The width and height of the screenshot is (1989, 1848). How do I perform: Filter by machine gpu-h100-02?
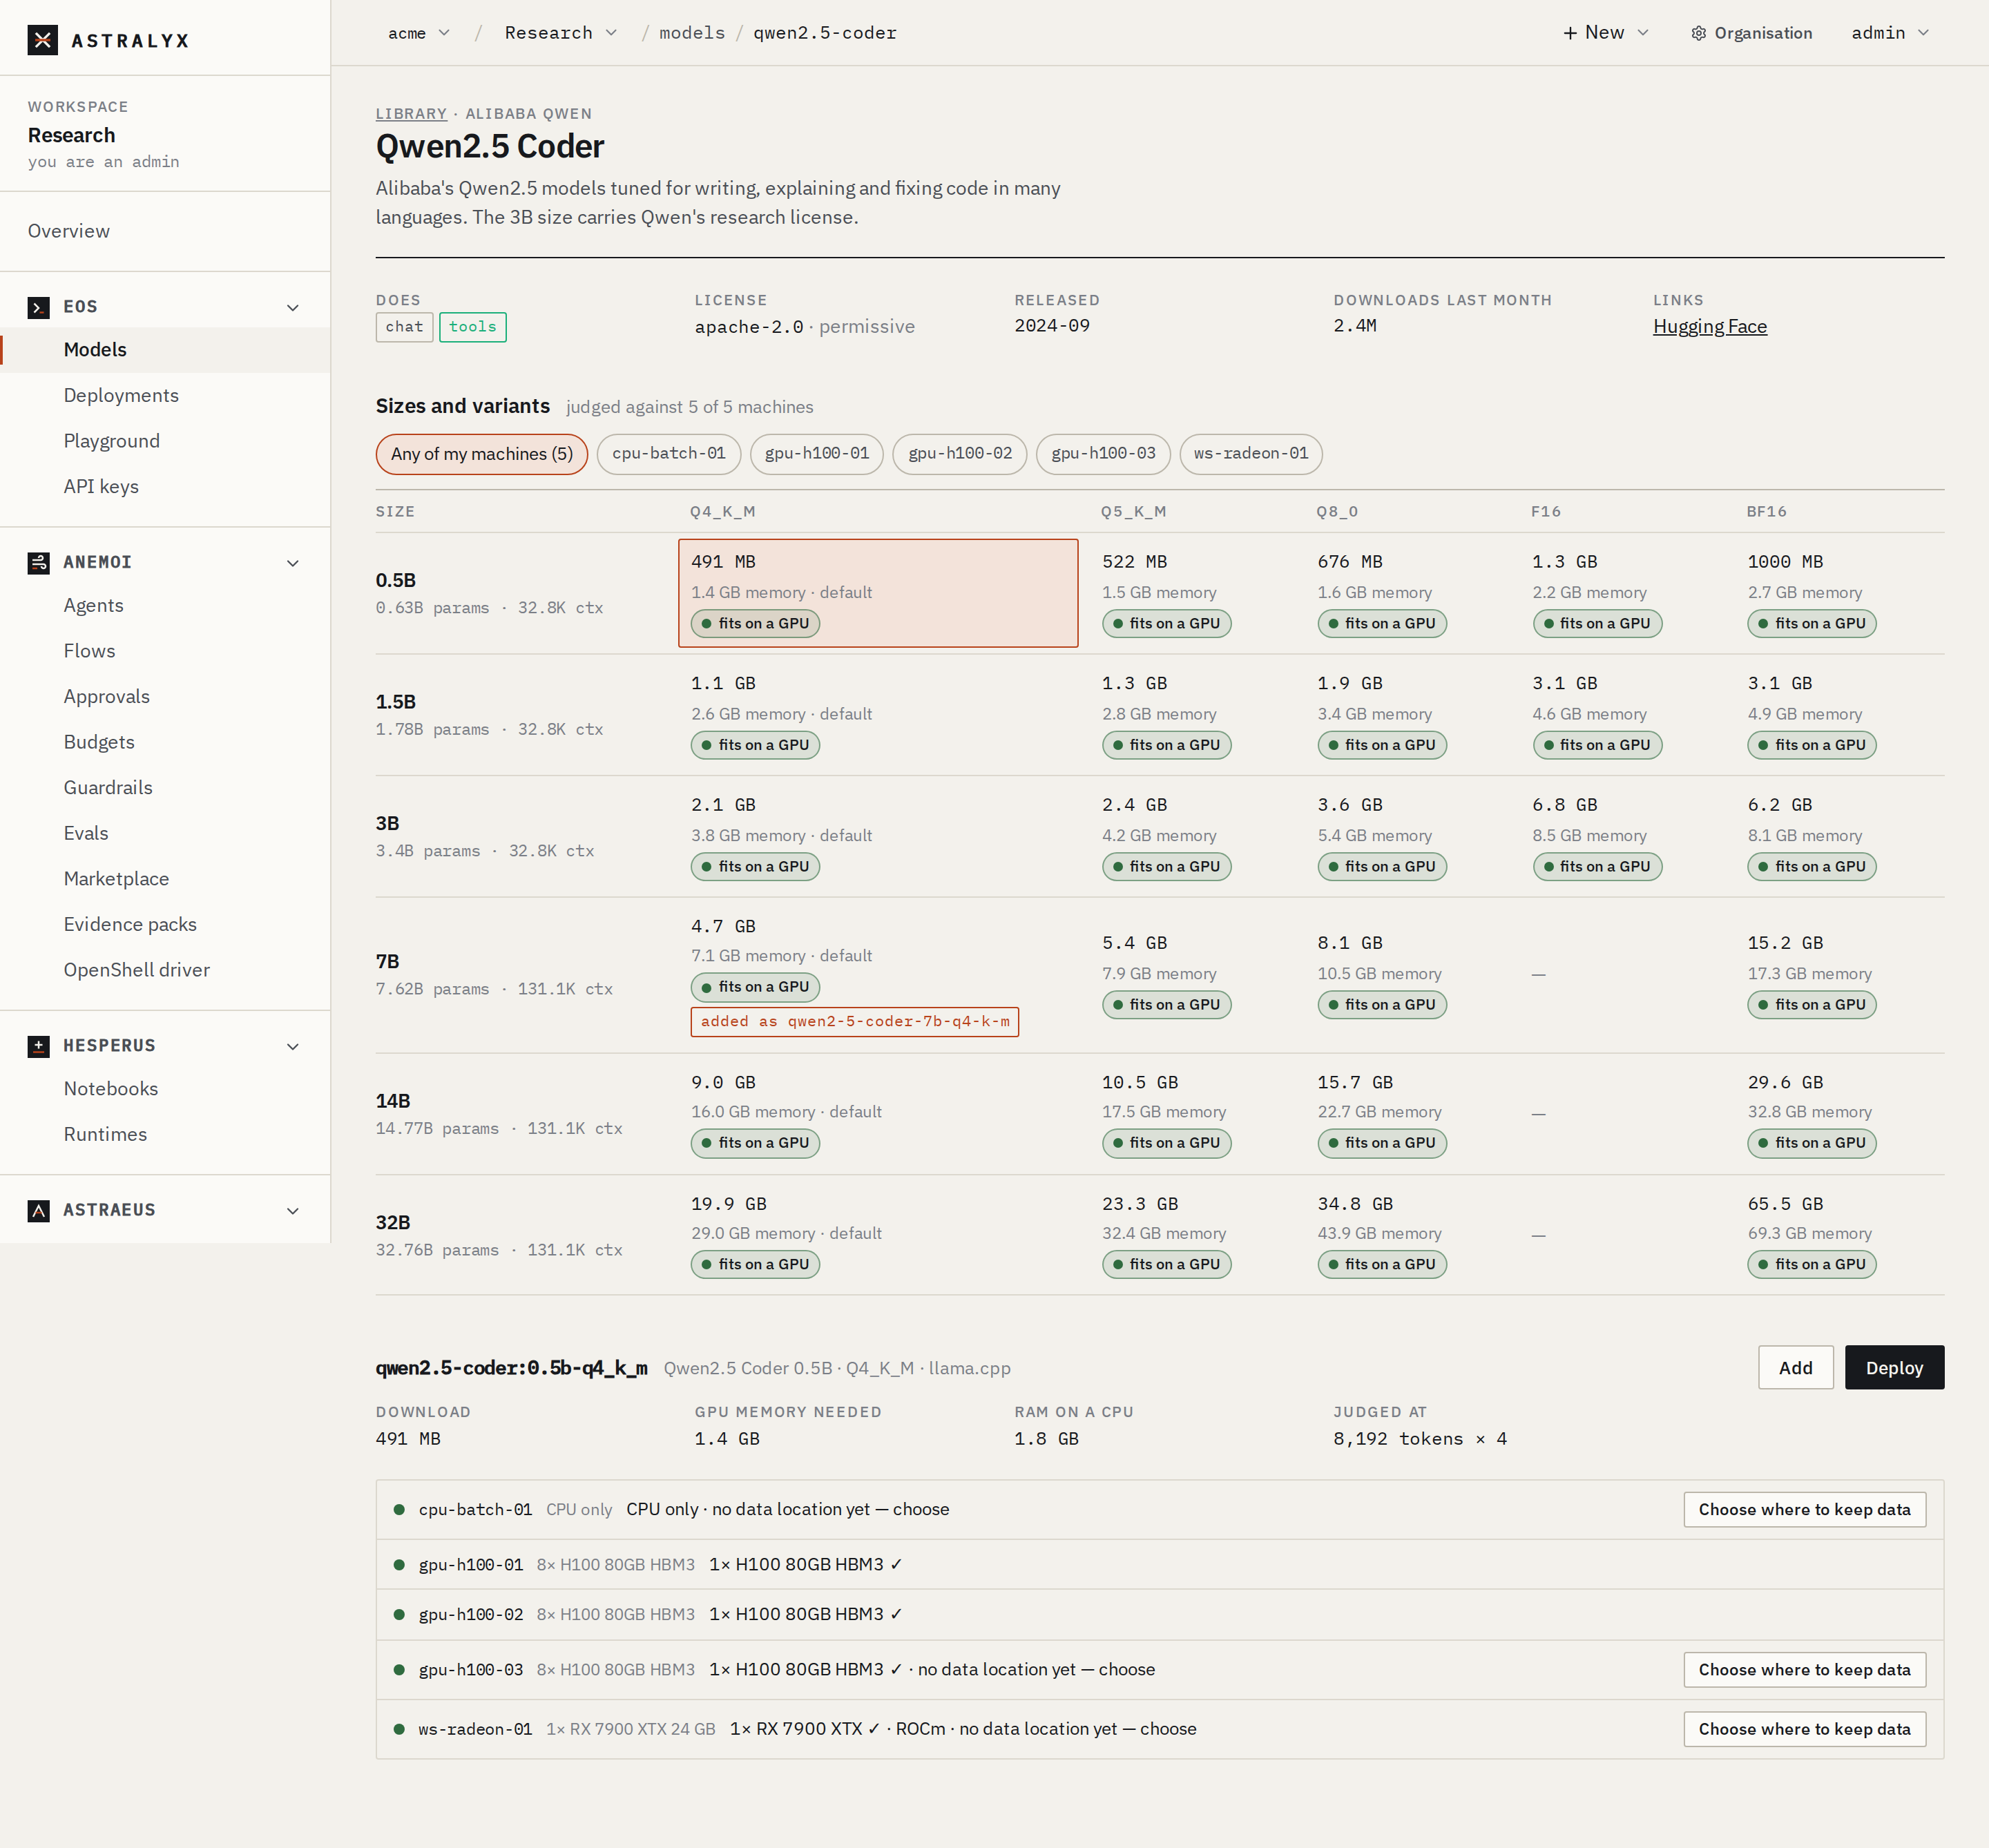[x=960, y=454]
